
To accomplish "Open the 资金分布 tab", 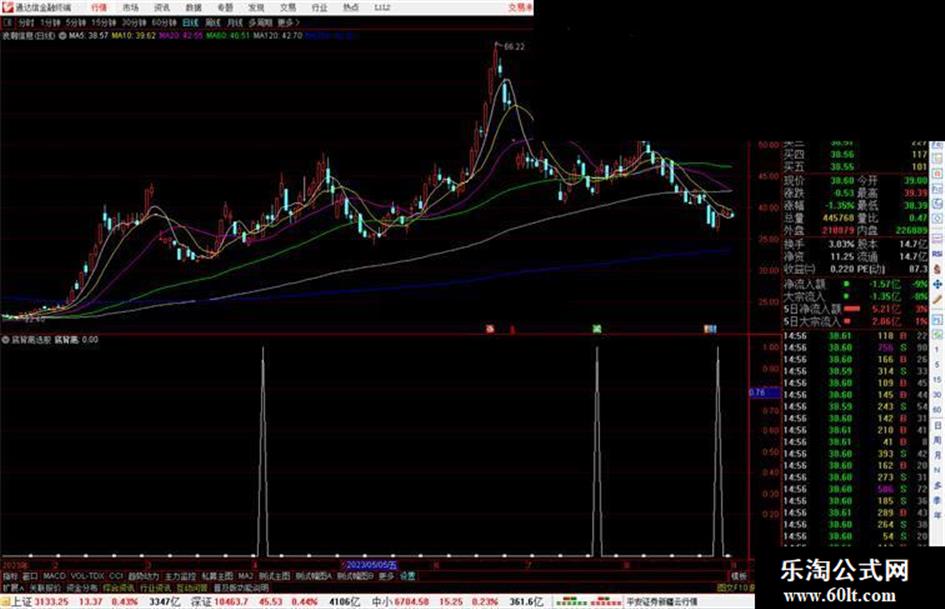I will (x=82, y=587).
